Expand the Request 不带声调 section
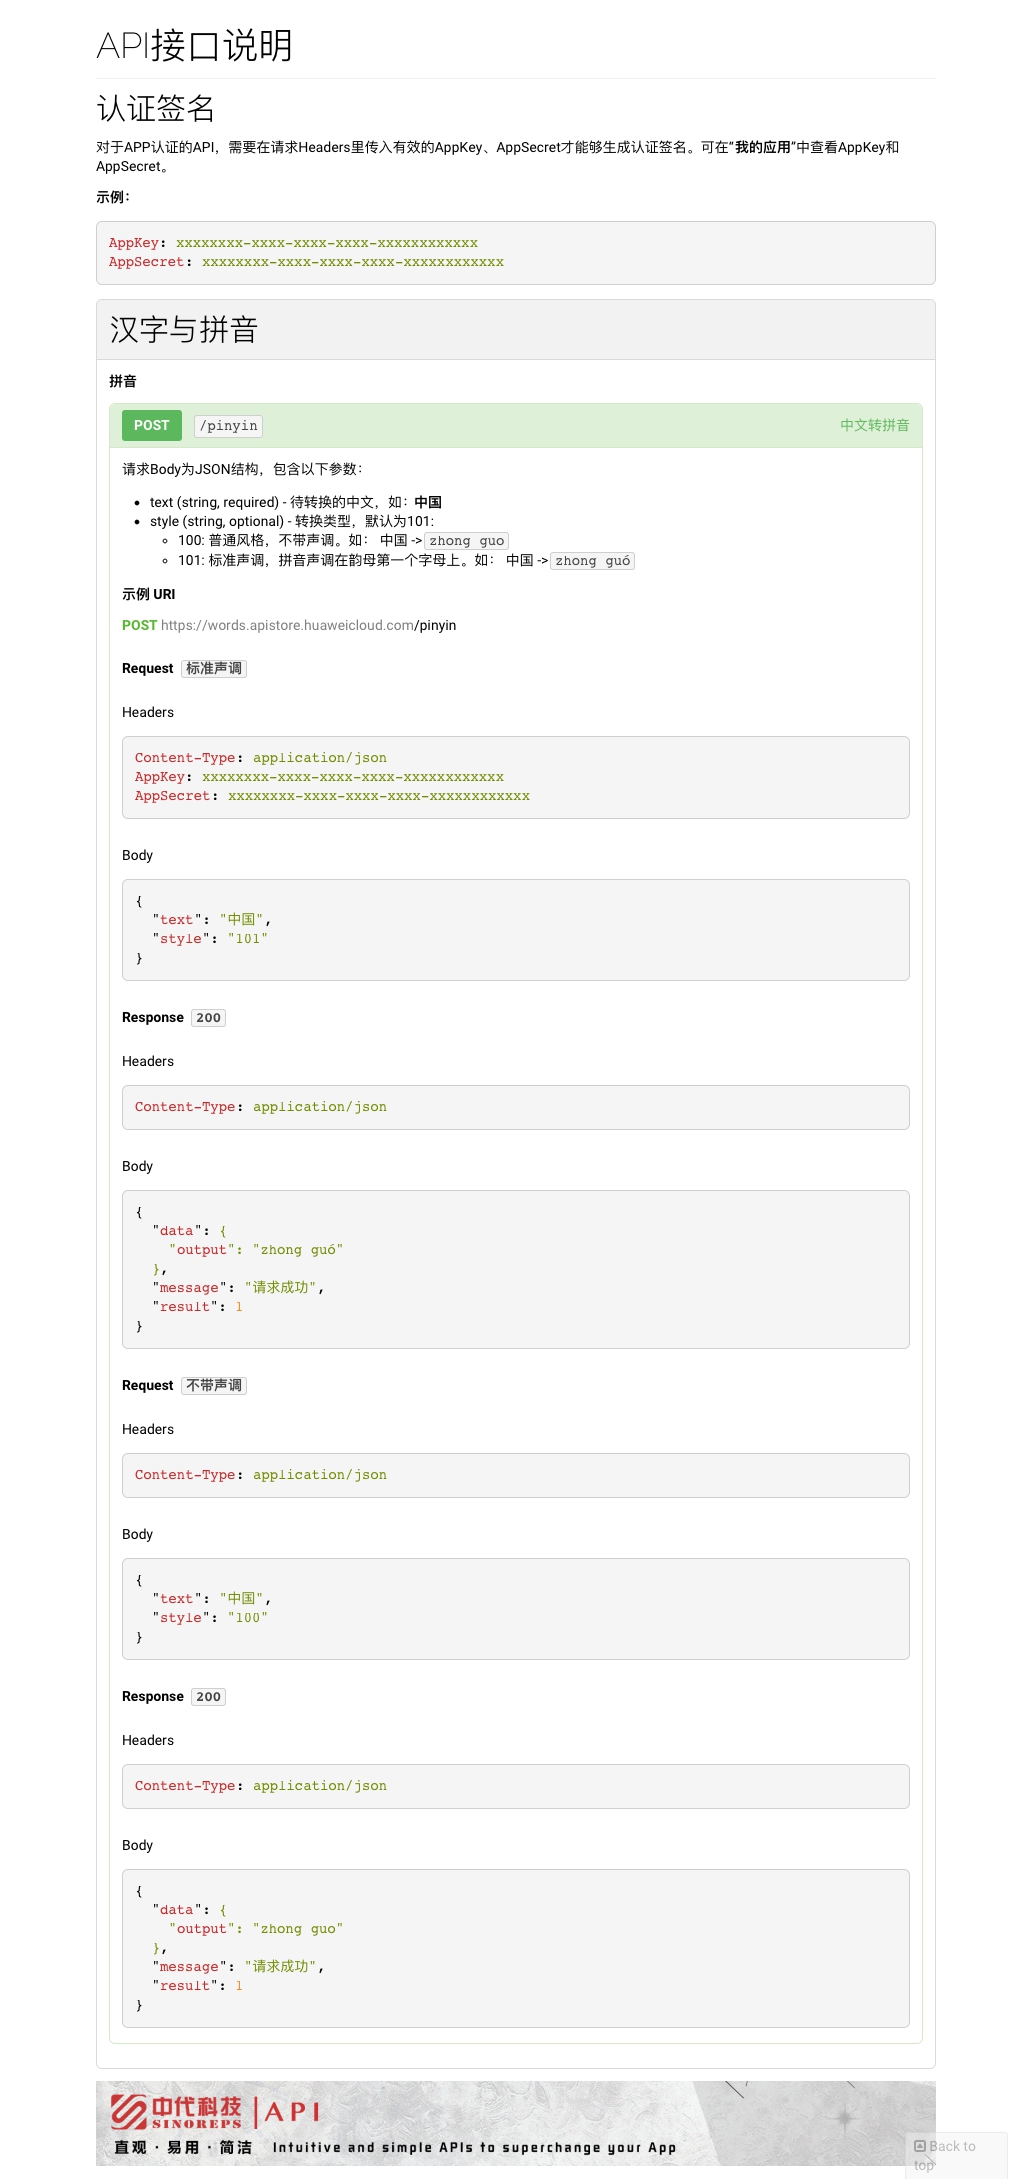 pyautogui.click(x=184, y=1385)
